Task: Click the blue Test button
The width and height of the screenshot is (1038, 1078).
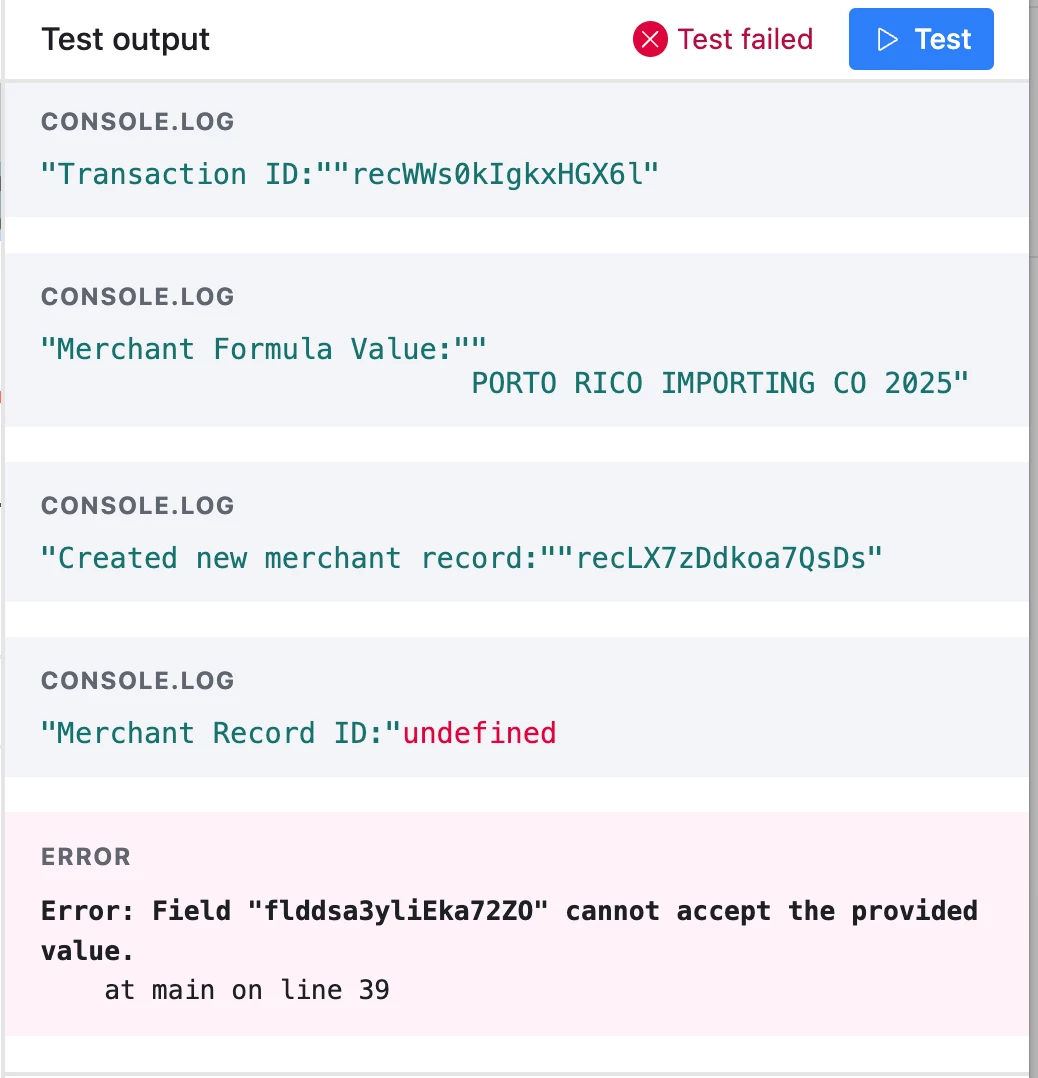Action: click(920, 39)
